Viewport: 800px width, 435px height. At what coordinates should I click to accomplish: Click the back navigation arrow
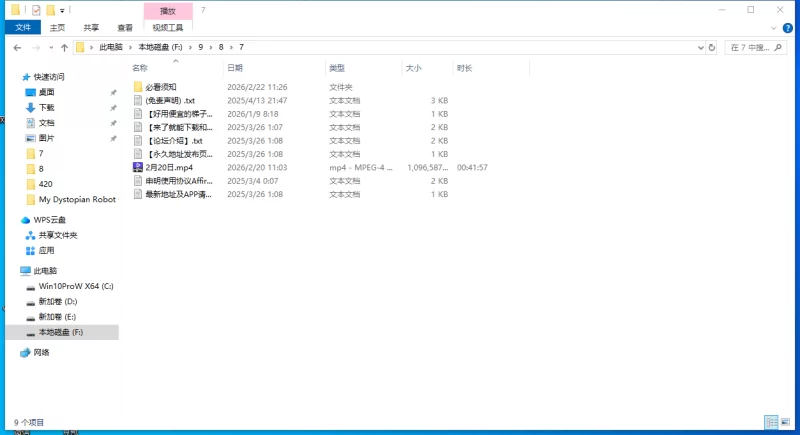pos(18,47)
